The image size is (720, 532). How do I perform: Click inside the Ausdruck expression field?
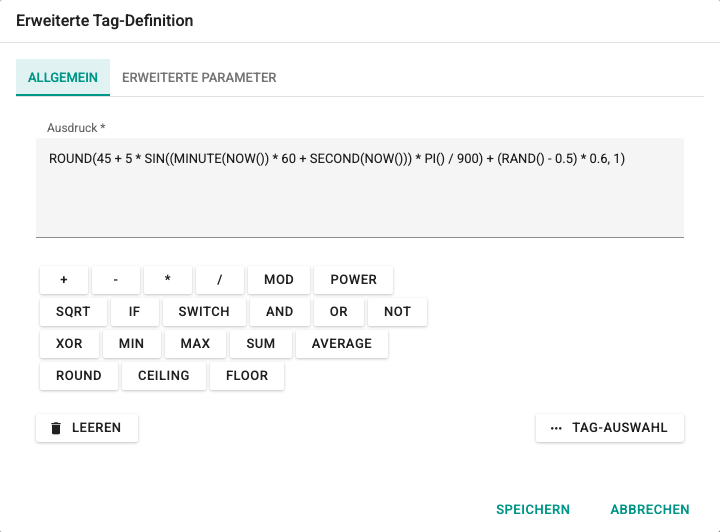pos(360,188)
